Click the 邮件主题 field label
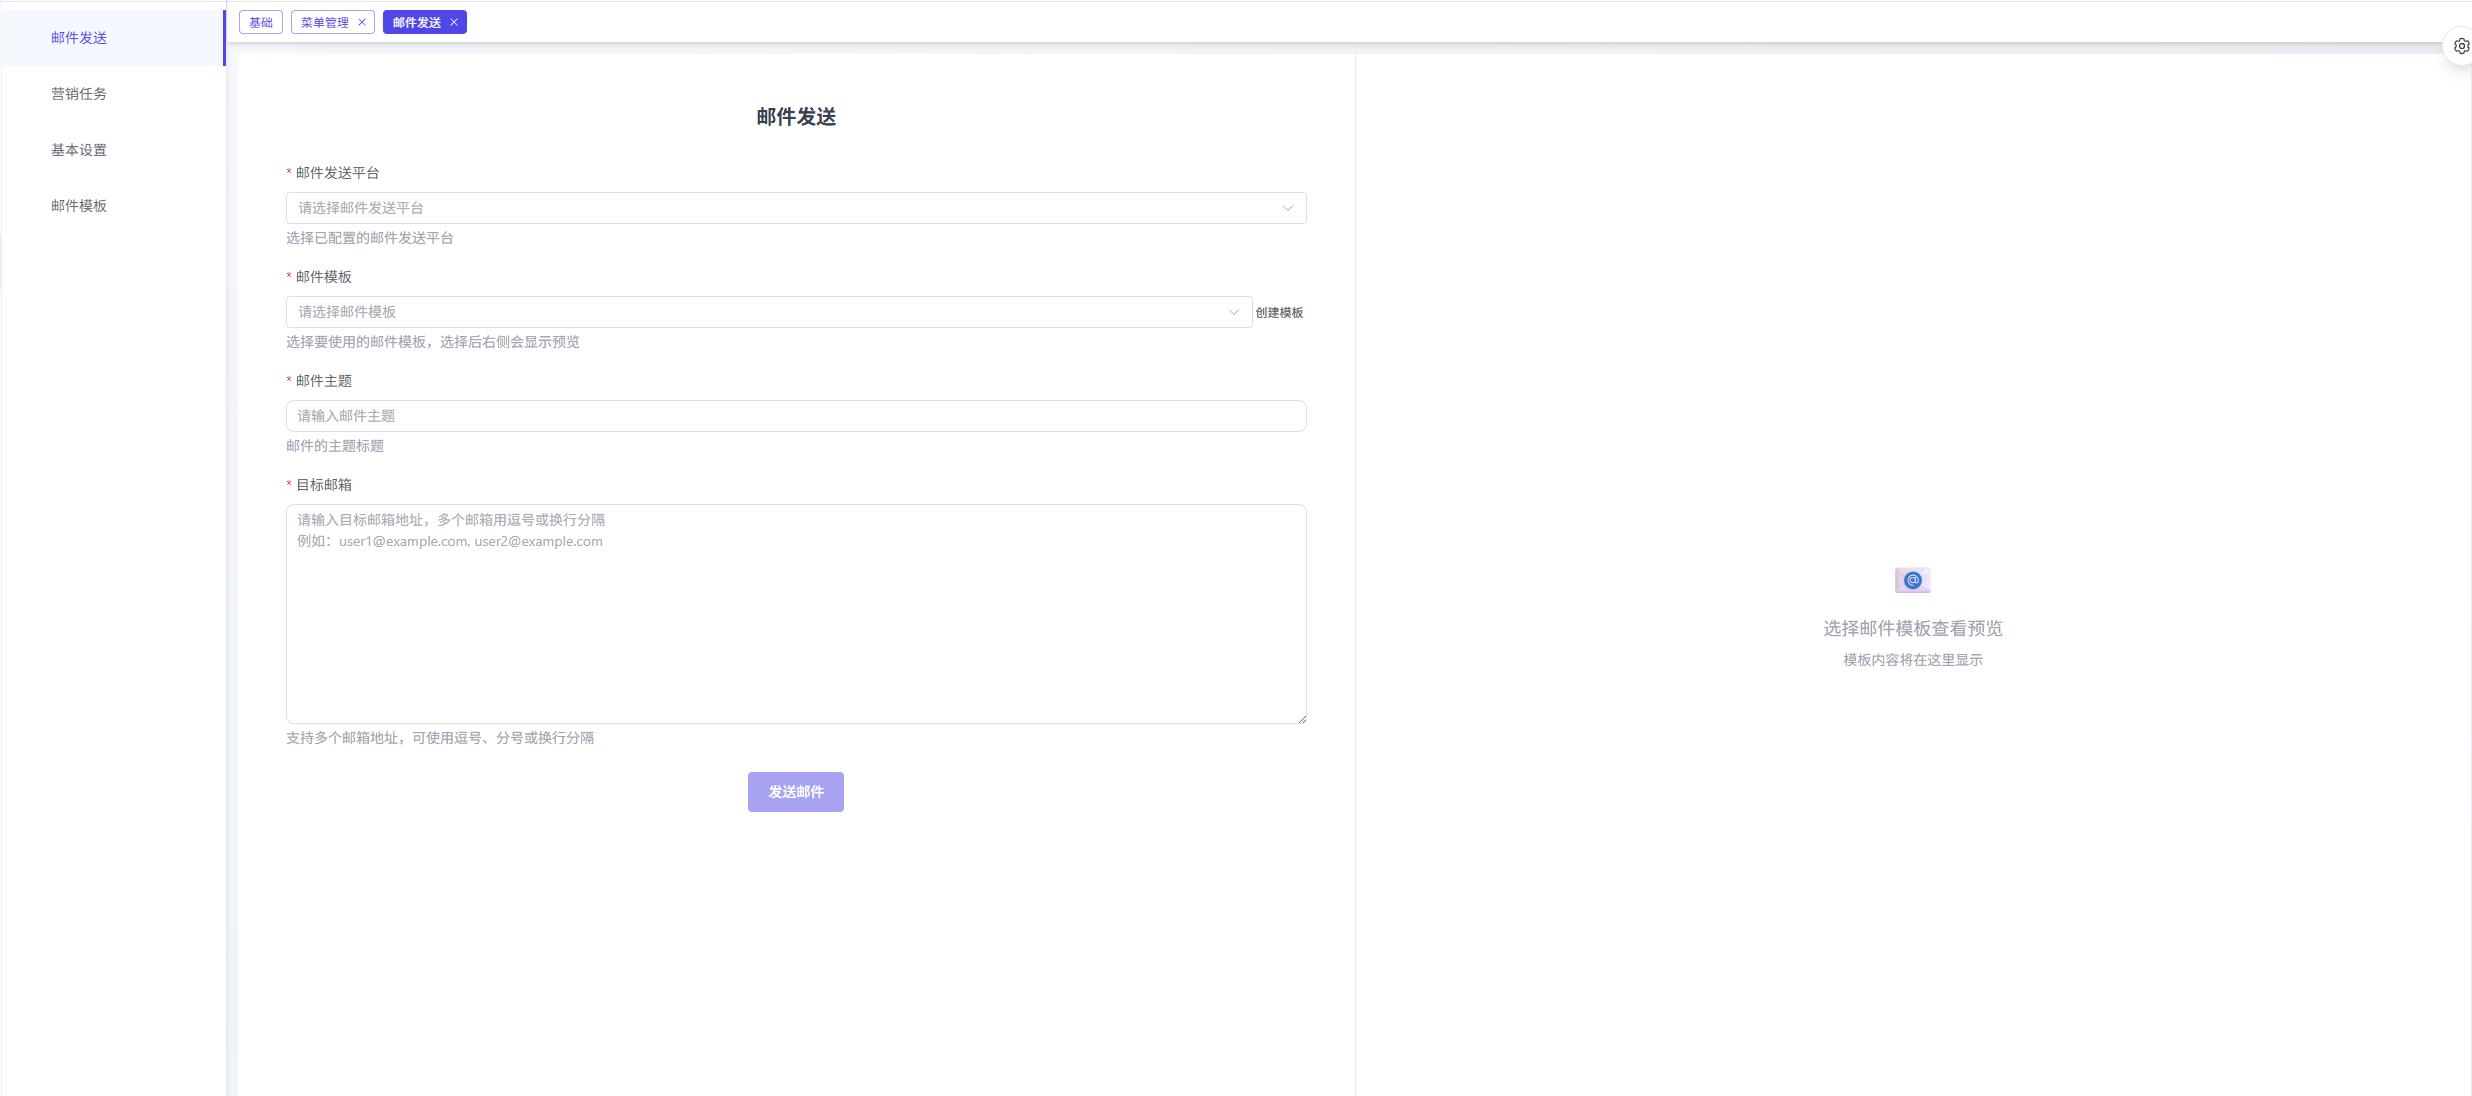The width and height of the screenshot is (2472, 1096). coord(324,381)
